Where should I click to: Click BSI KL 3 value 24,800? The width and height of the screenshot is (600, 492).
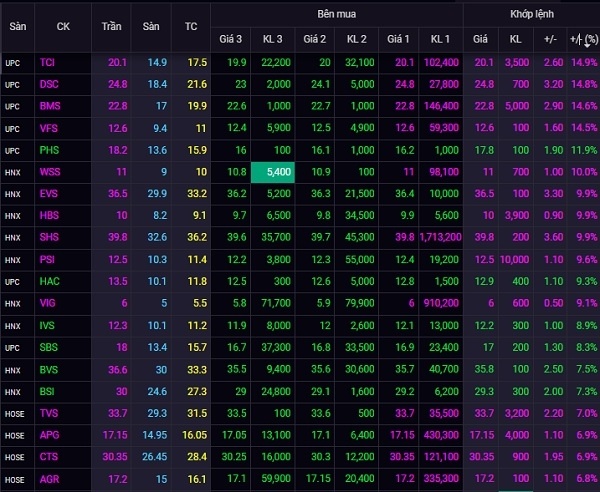click(276, 392)
